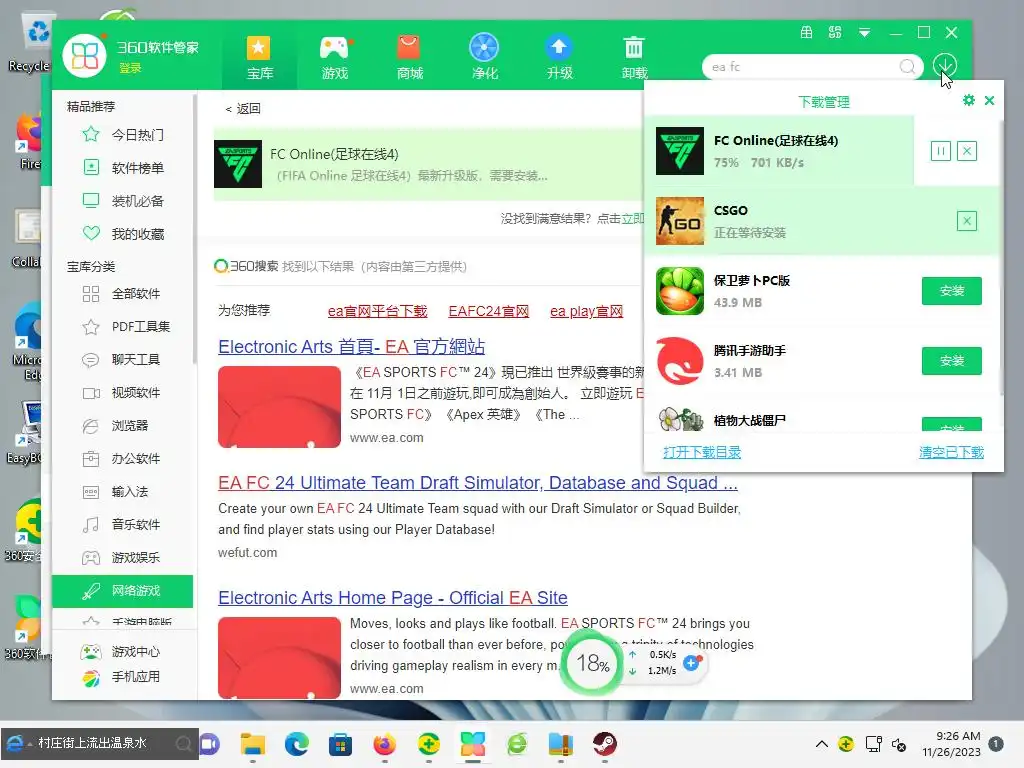
Task: Switch to the 净化 tab
Action: [x=484, y=57]
